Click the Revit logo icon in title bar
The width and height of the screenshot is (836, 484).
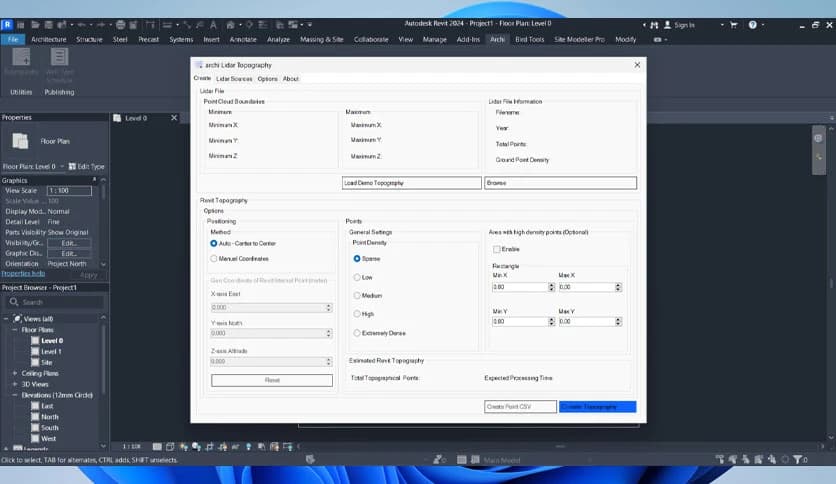[8, 24]
